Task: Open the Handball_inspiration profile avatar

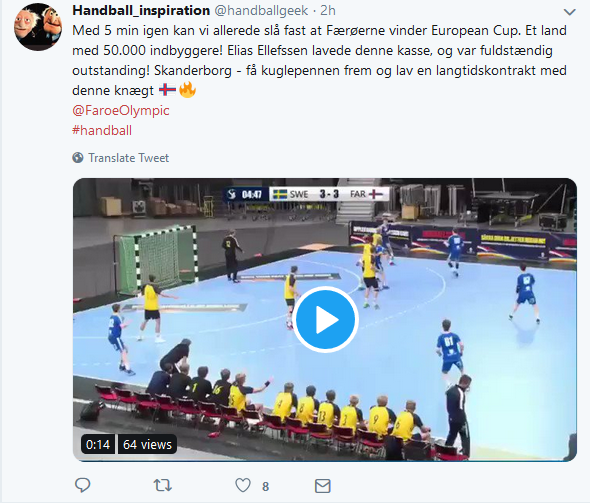Action: click(38, 27)
